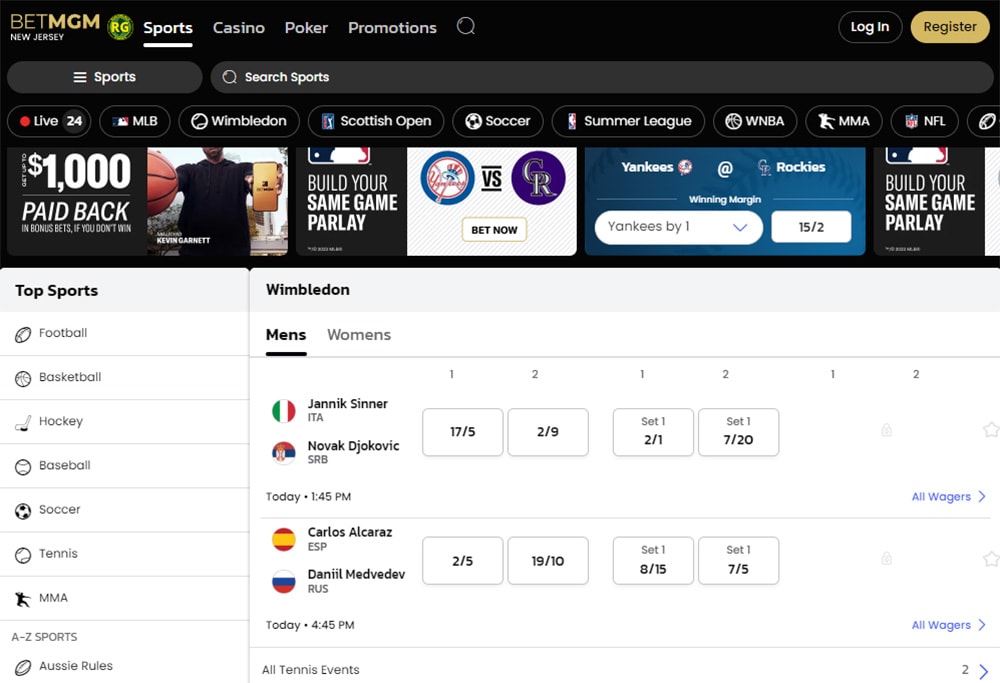Open the hamburger Sports menu button
The width and height of the screenshot is (1000, 683).
[105, 77]
